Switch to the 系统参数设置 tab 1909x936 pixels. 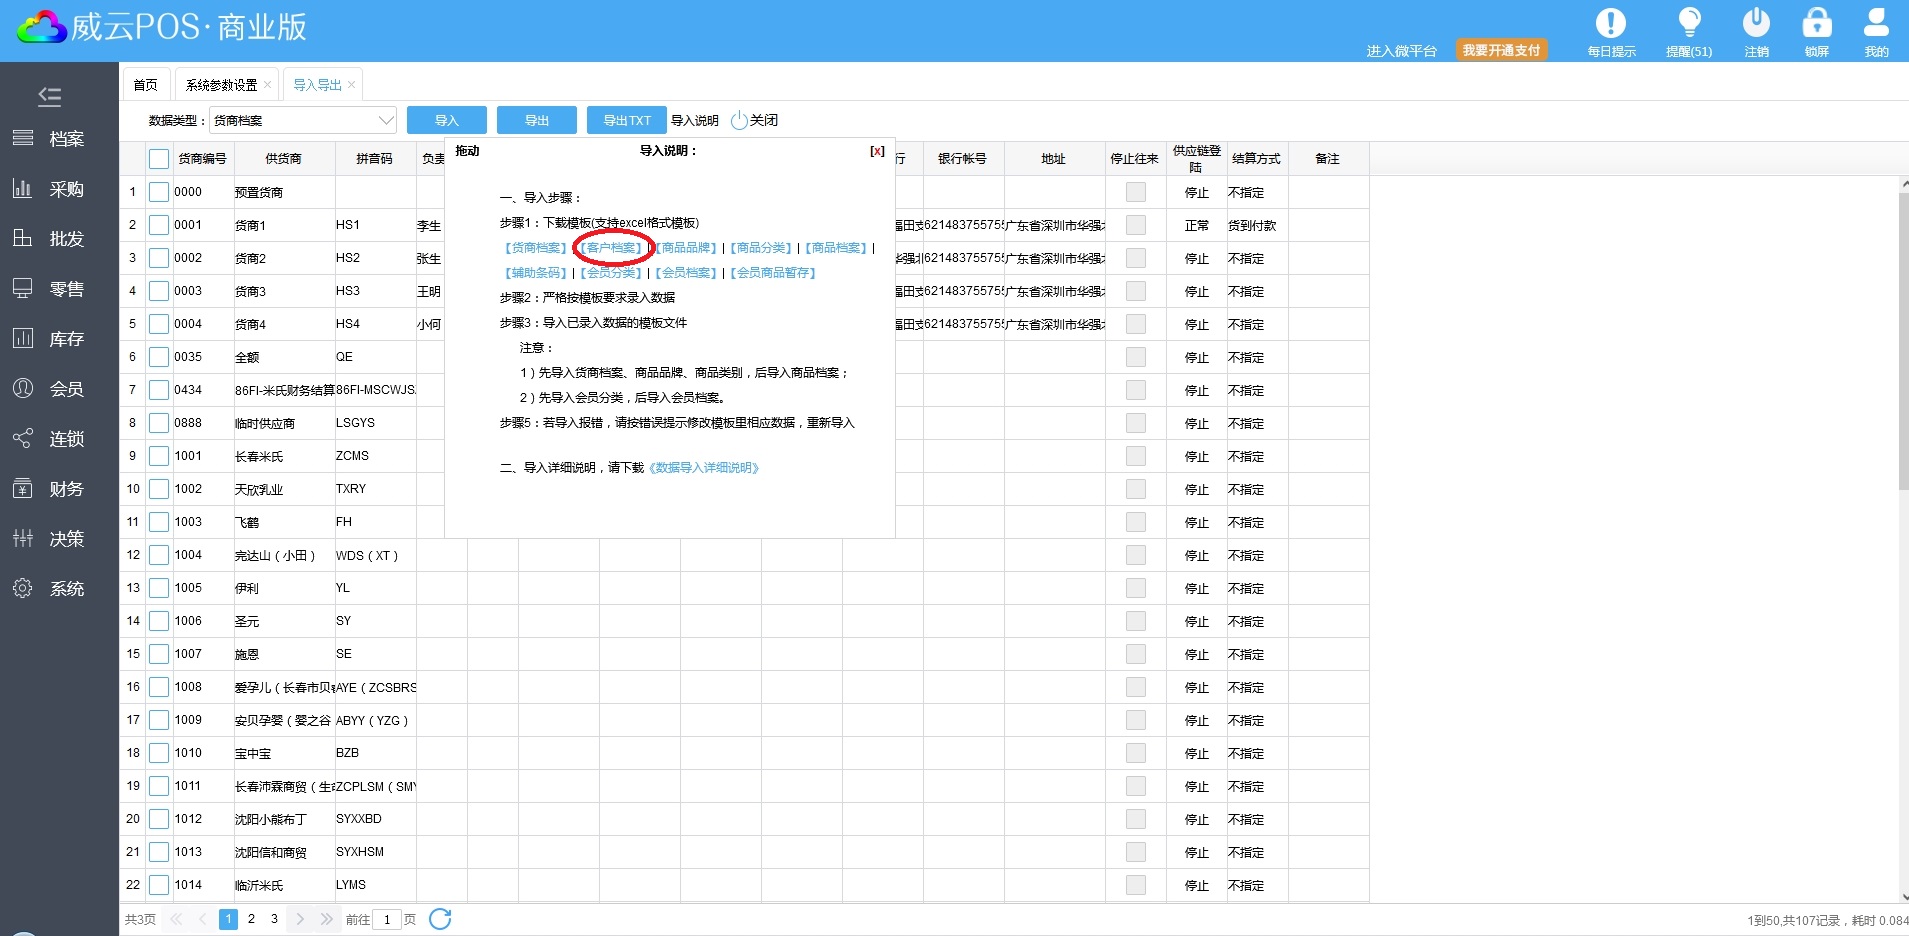221,85
